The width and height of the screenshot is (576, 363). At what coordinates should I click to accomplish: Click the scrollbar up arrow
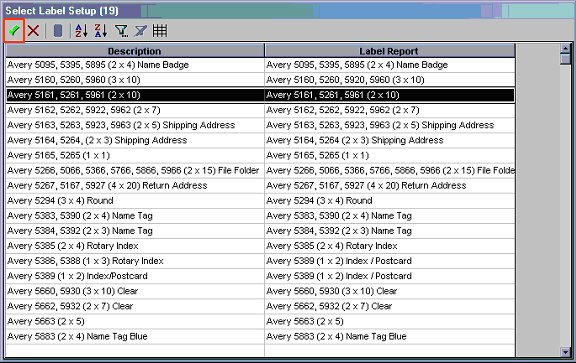565,48
